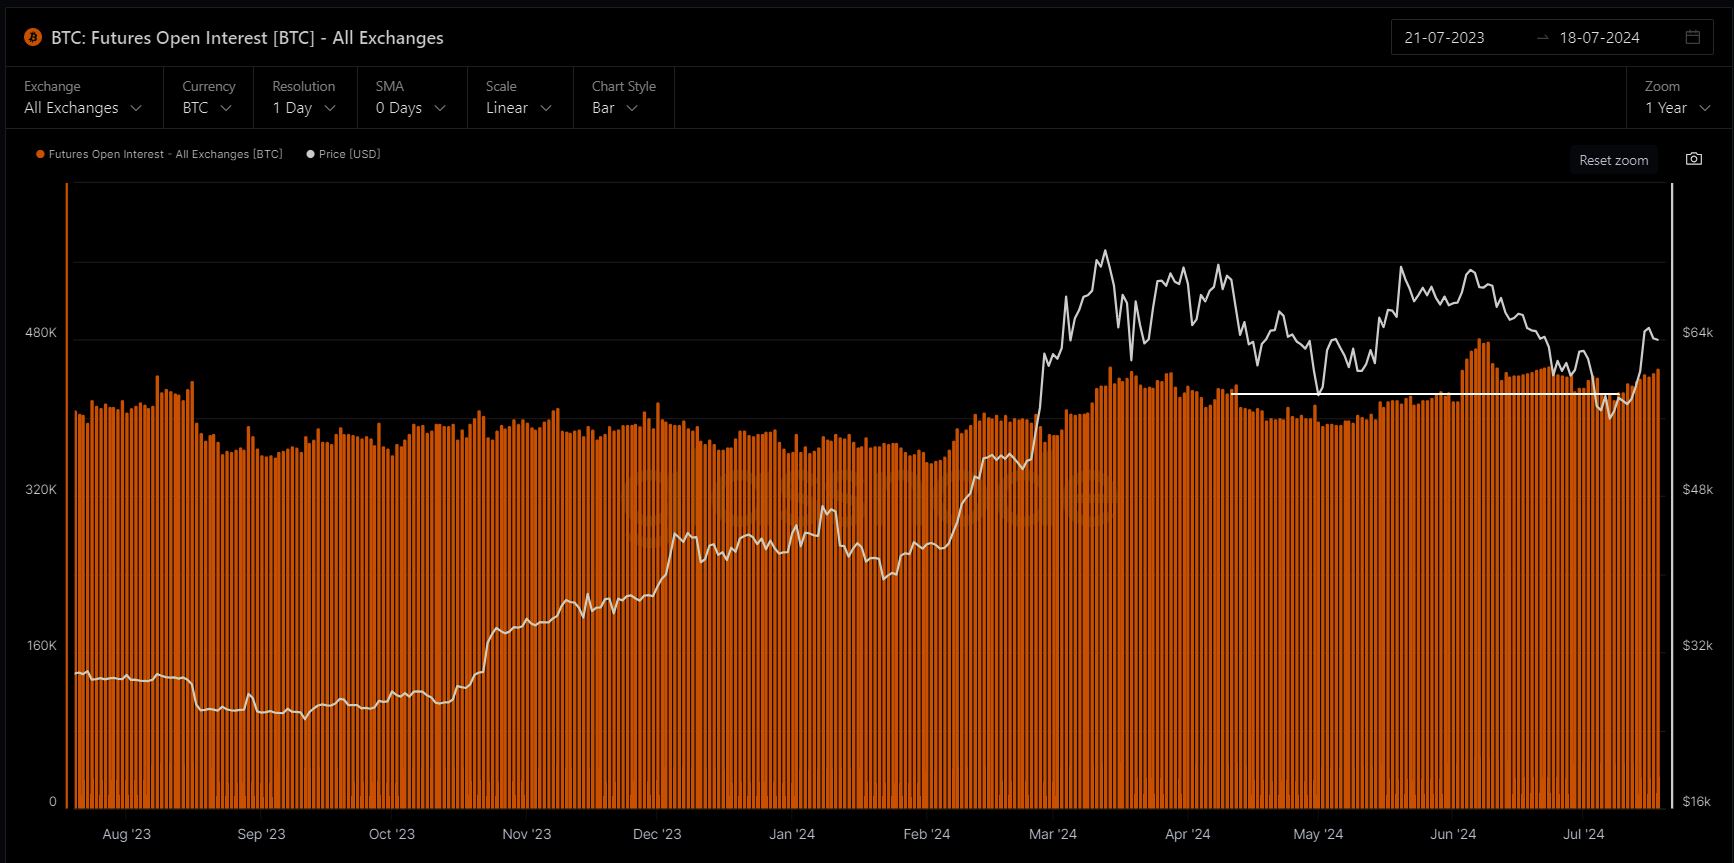This screenshot has width=1734, height=863.
Task: Open the Currency dropdown set to BTC
Action: 208,98
